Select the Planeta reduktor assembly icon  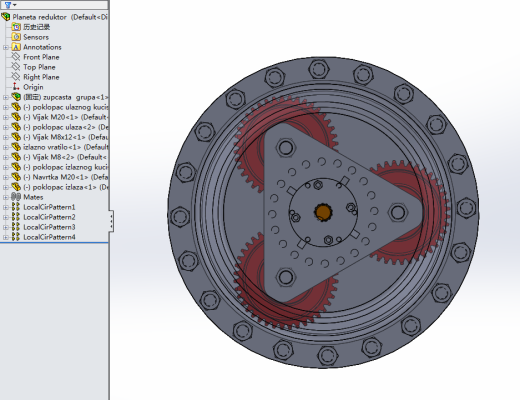(x=6, y=17)
